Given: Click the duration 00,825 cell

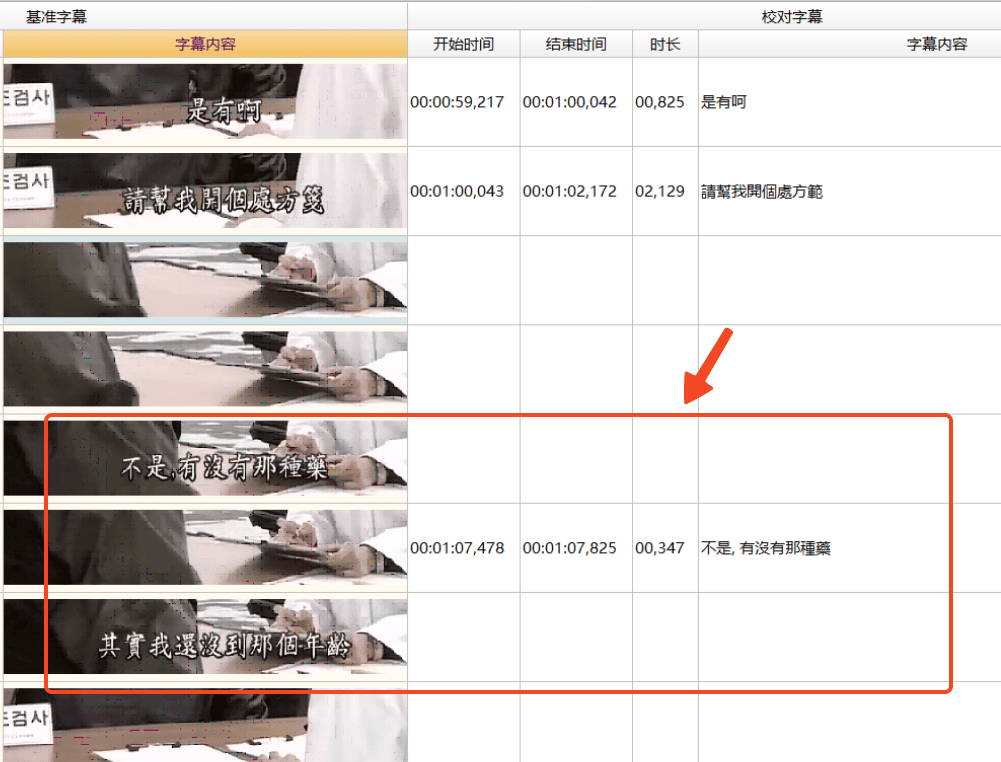Looking at the screenshot, I should 663,101.
